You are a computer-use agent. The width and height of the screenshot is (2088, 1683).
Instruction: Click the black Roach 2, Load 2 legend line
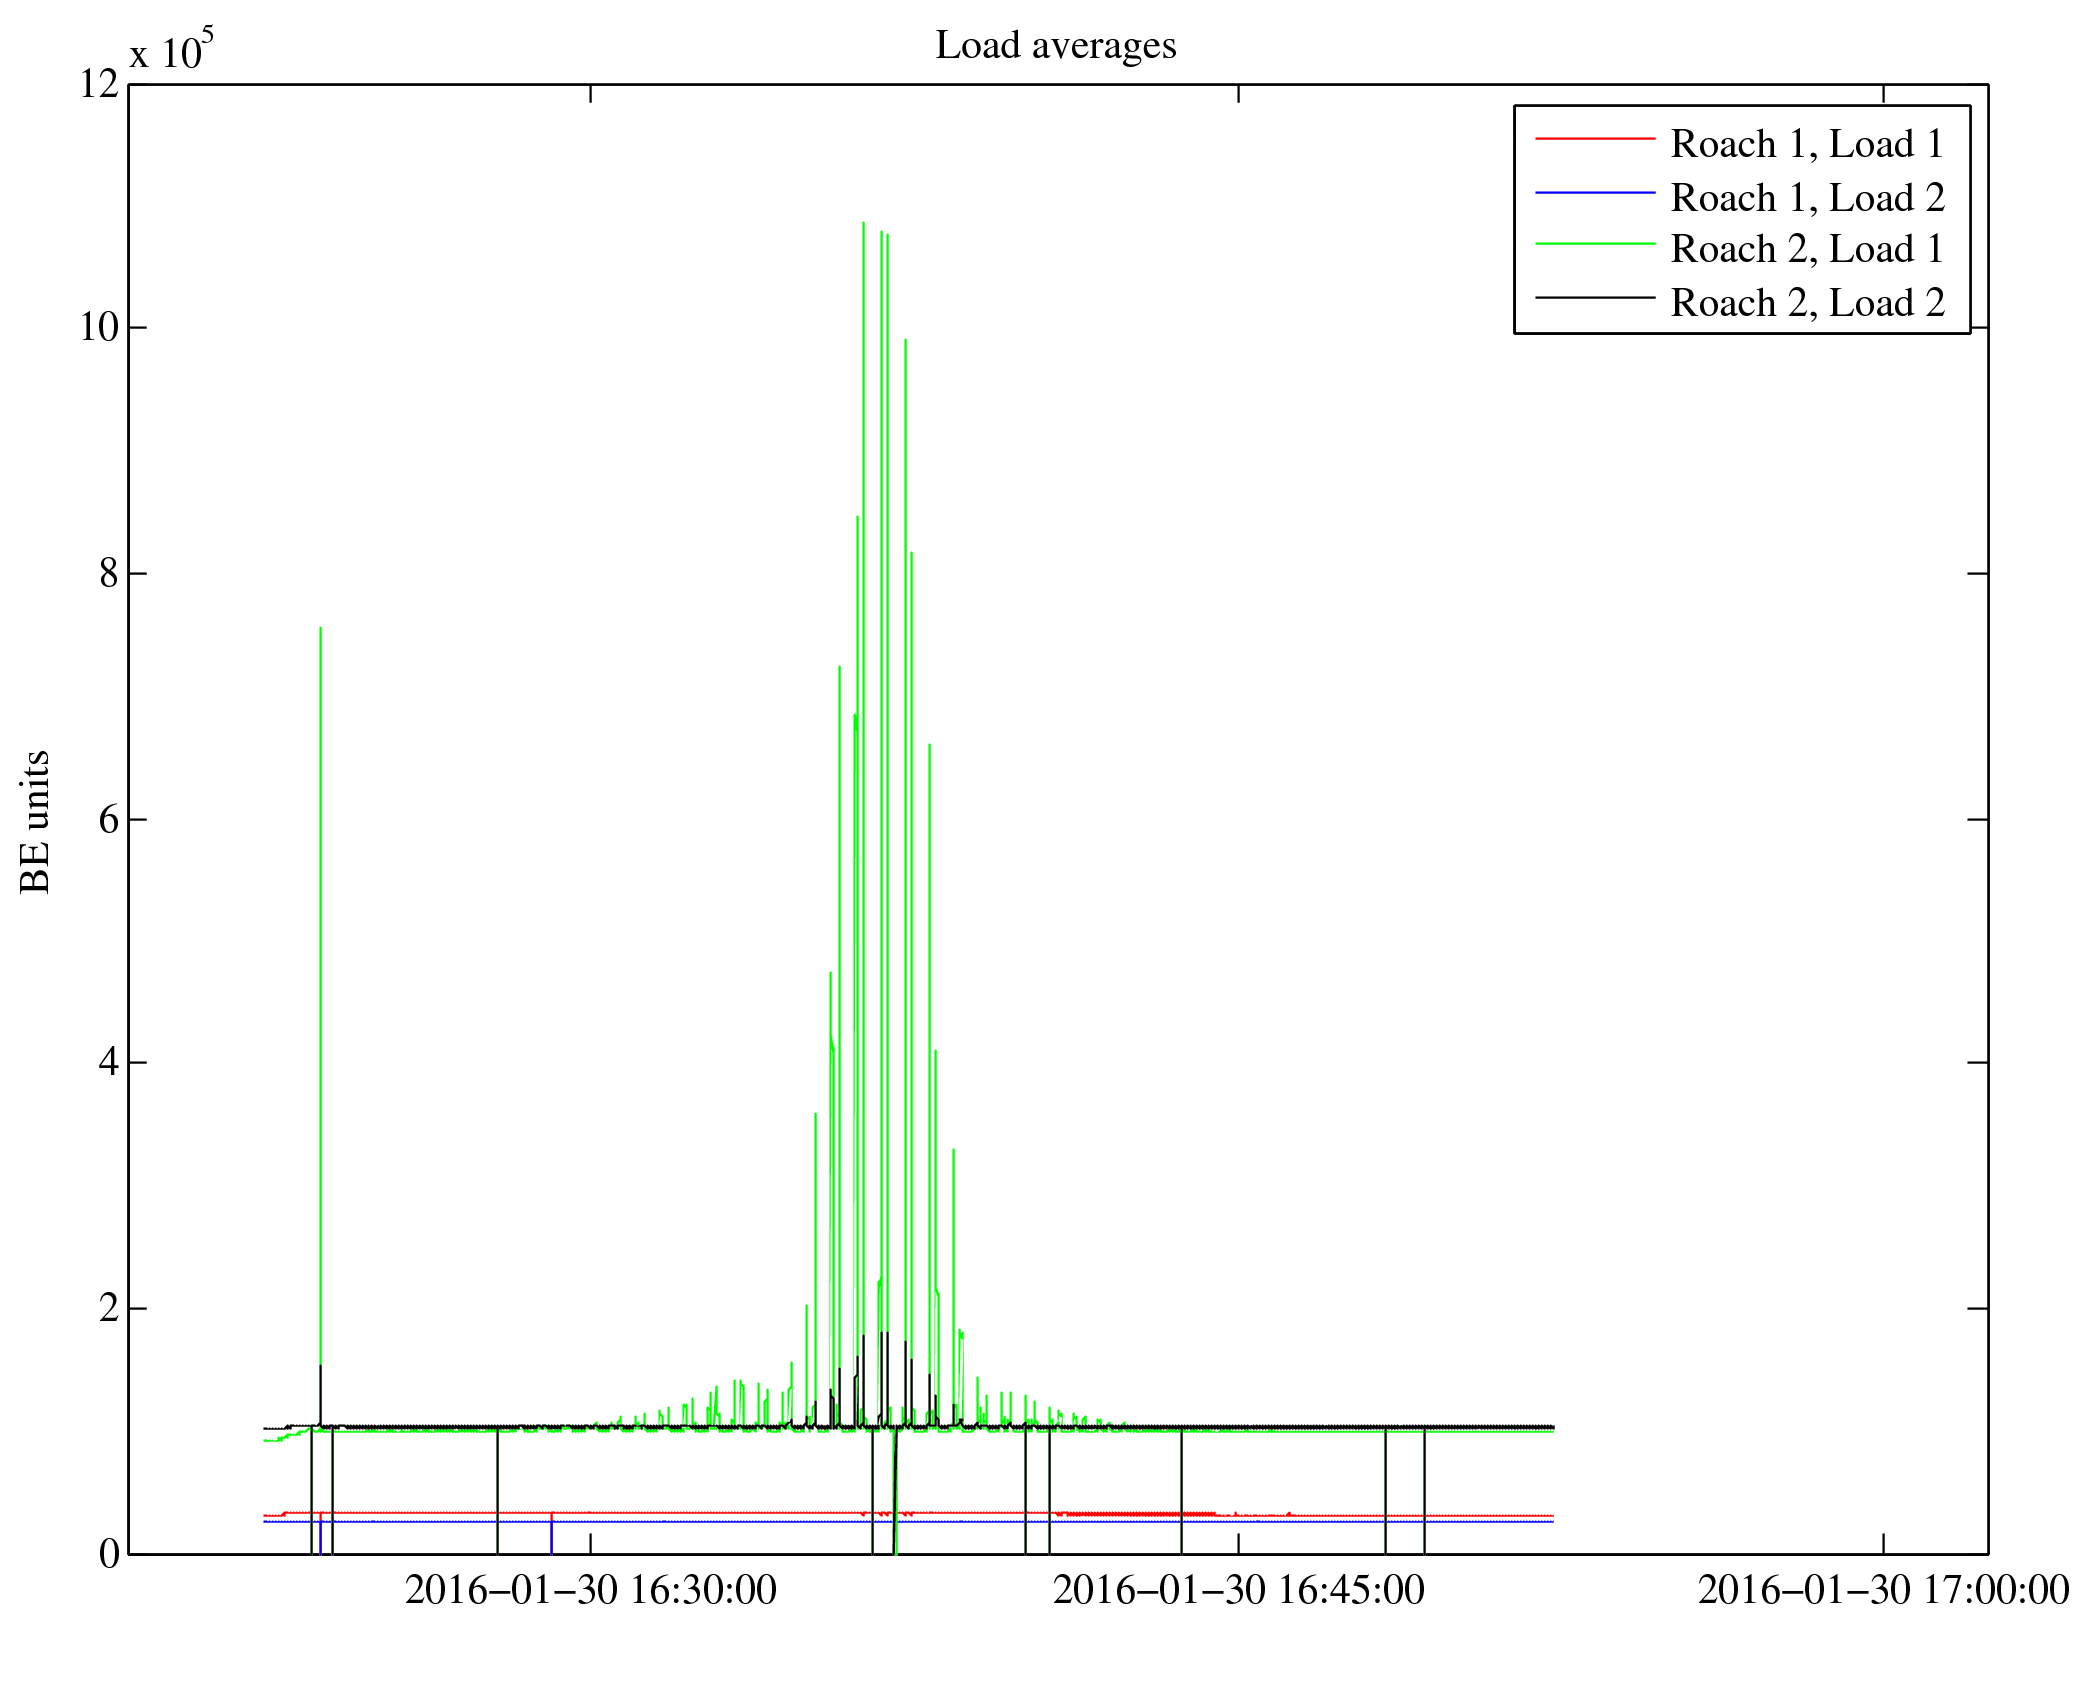(x=1594, y=298)
